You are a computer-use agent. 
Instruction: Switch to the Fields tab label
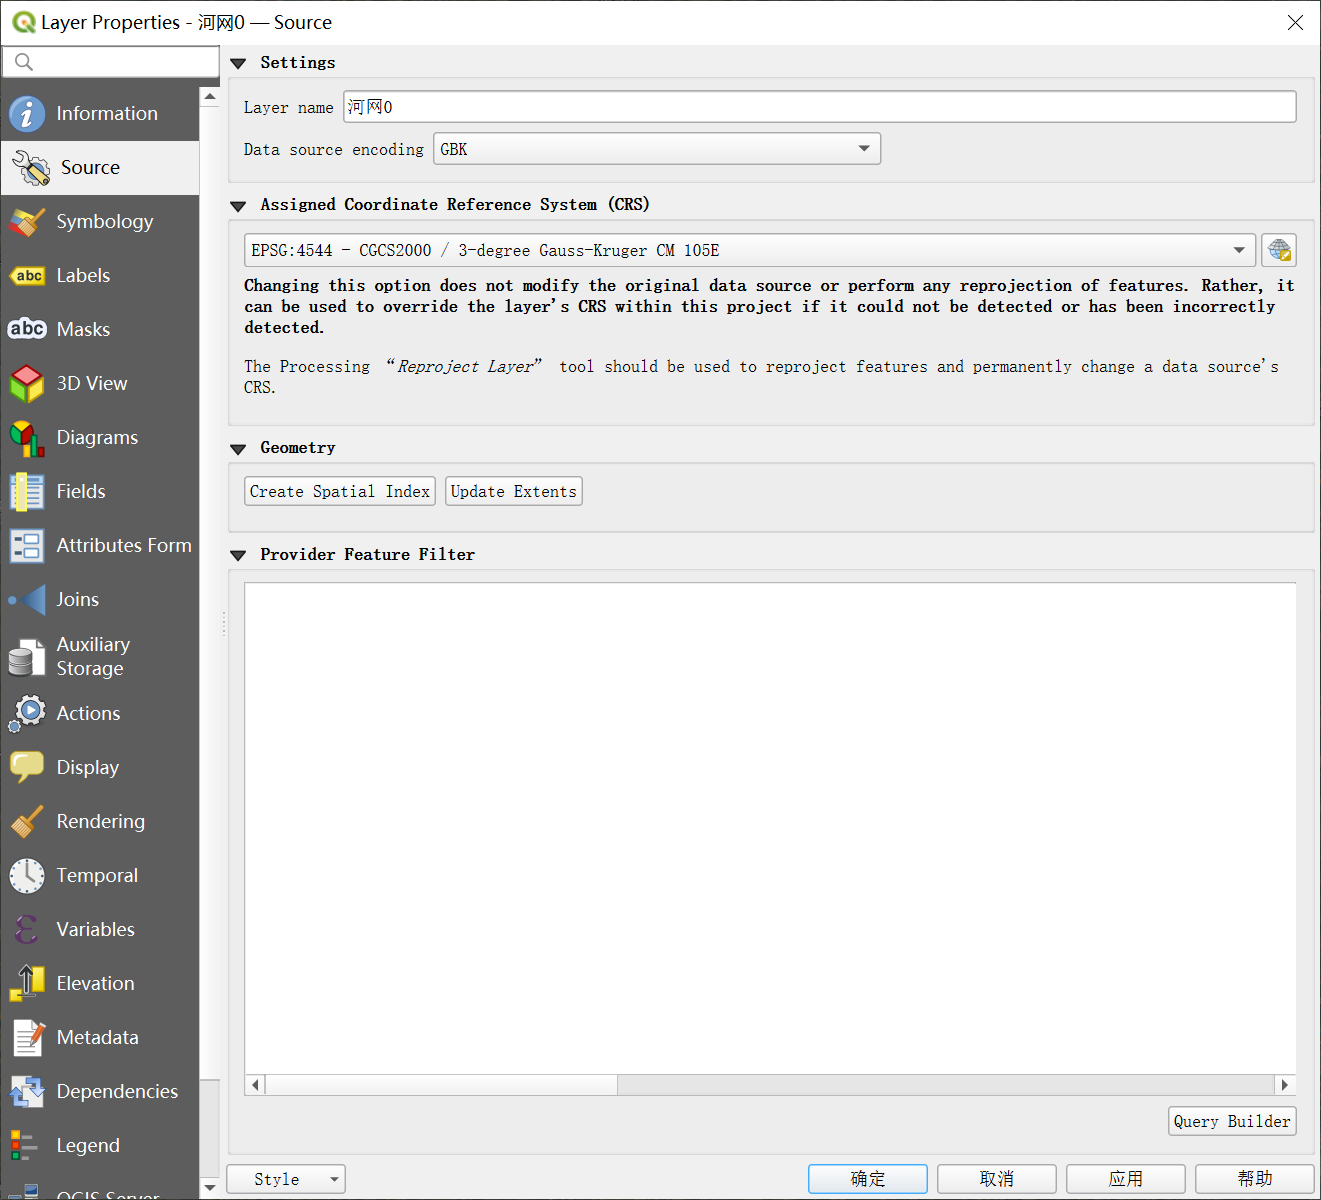[x=81, y=492]
